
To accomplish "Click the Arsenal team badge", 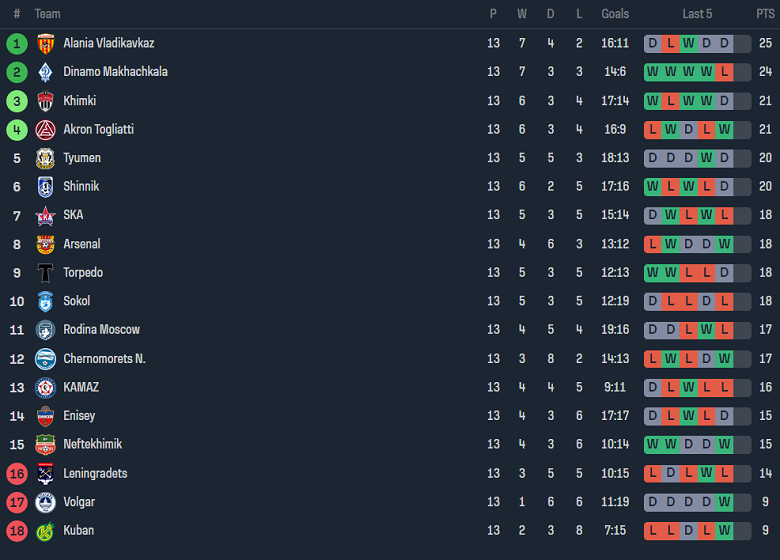I will 45,244.
